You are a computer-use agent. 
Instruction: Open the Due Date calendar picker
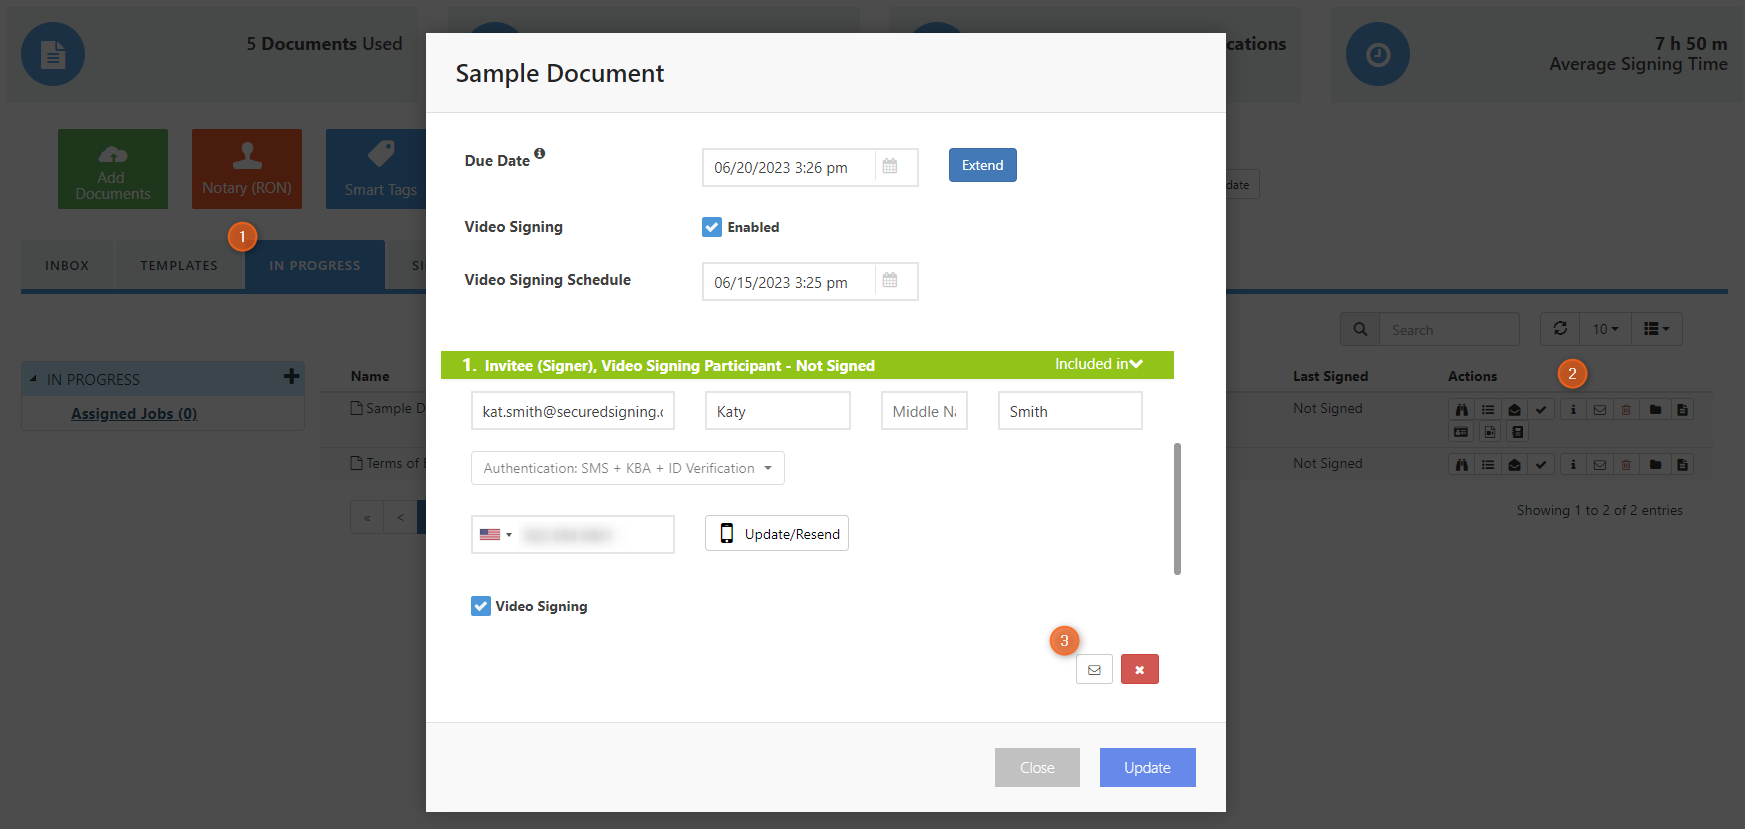click(x=890, y=167)
